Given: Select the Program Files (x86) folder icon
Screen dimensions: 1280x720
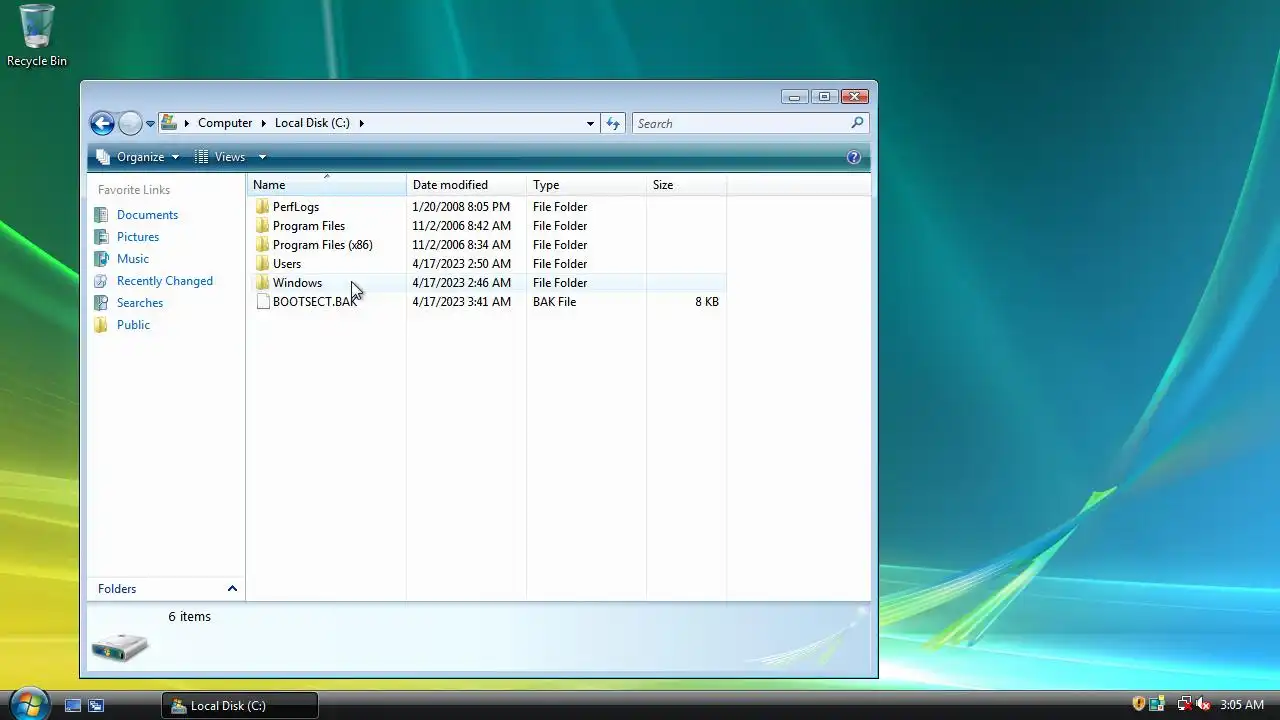Looking at the screenshot, I should click(x=263, y=245).
